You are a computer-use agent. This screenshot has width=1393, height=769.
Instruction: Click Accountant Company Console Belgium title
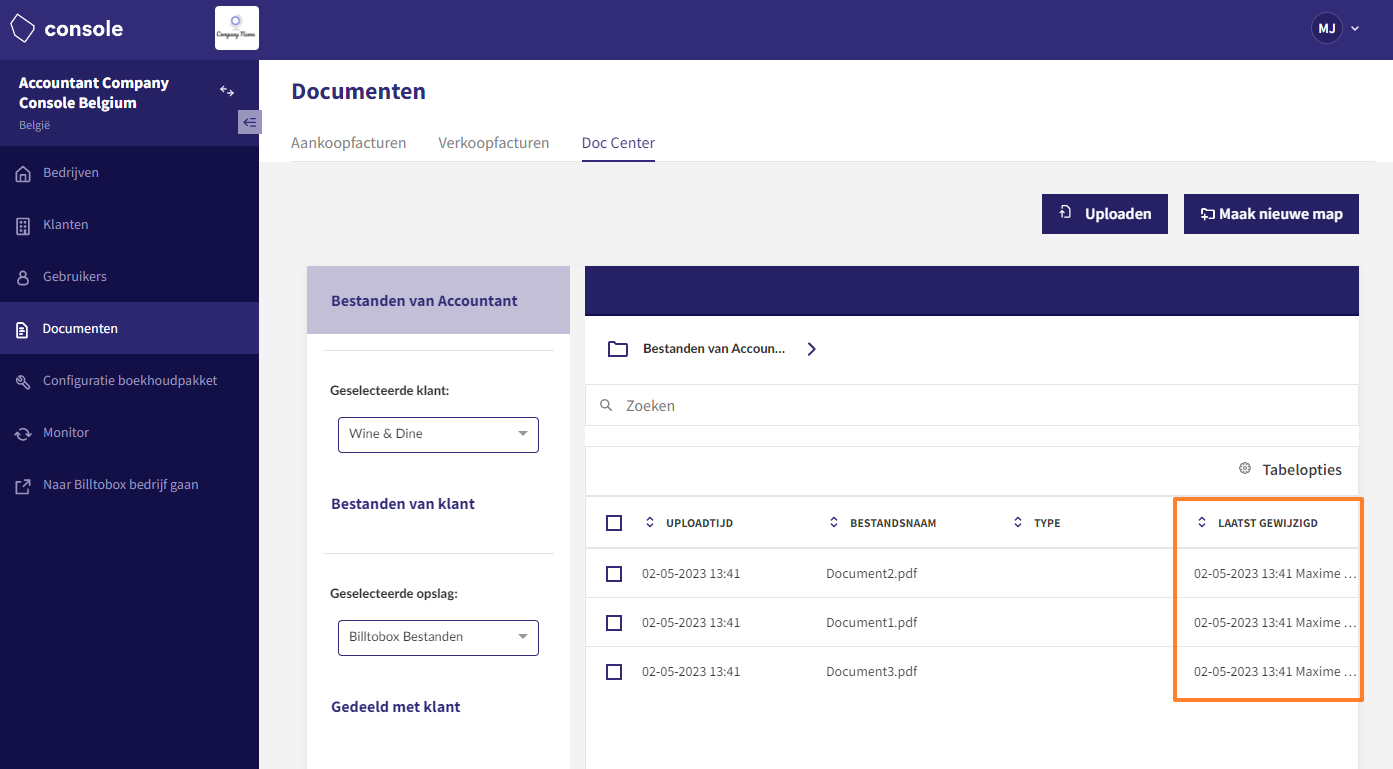pos(94,93)
